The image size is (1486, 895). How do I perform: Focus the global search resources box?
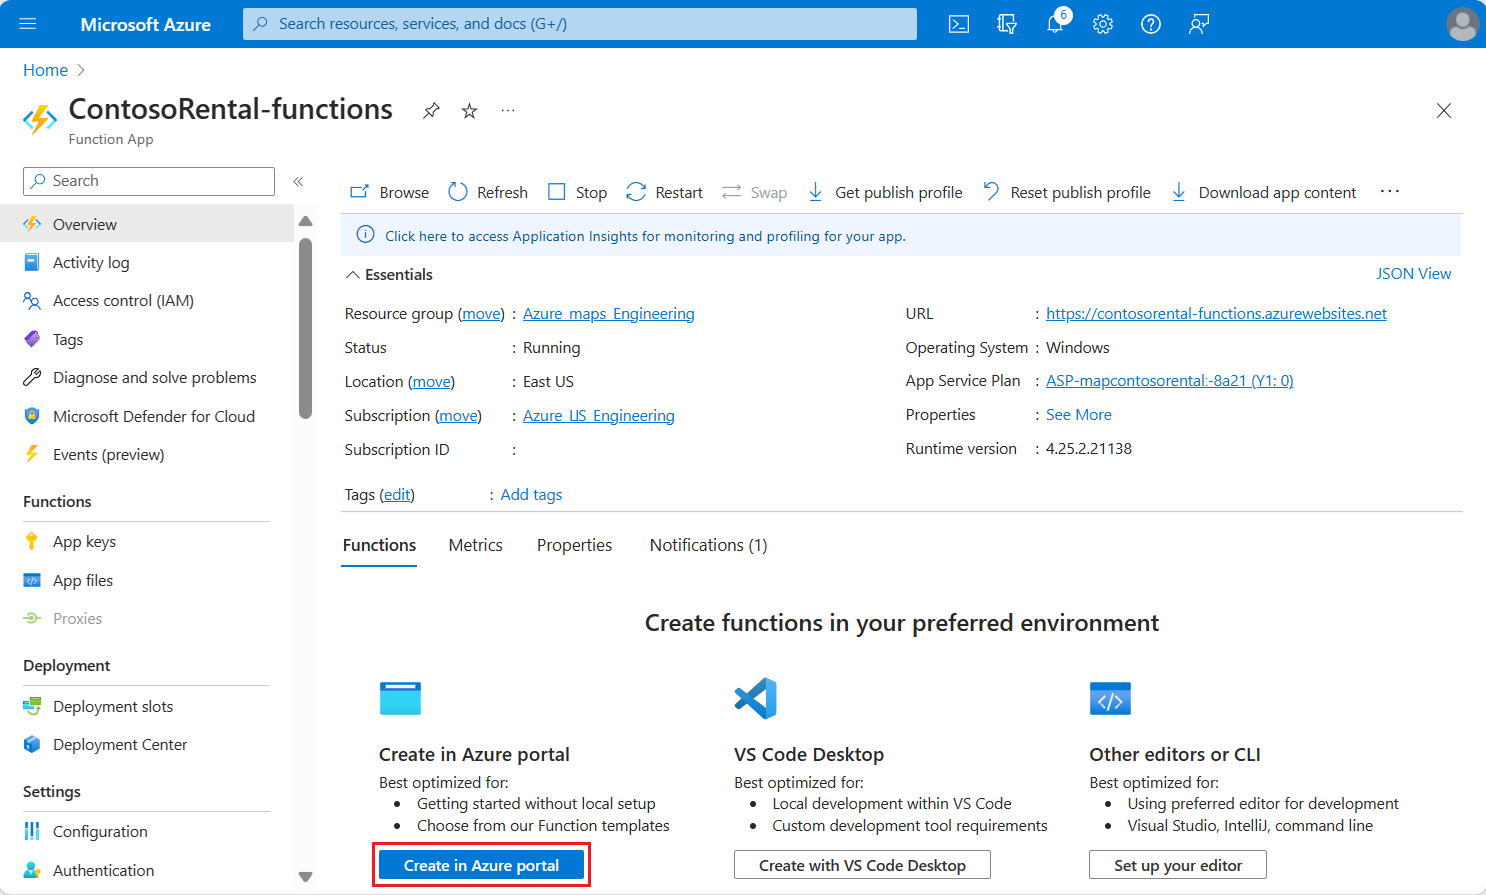[580, 24]
